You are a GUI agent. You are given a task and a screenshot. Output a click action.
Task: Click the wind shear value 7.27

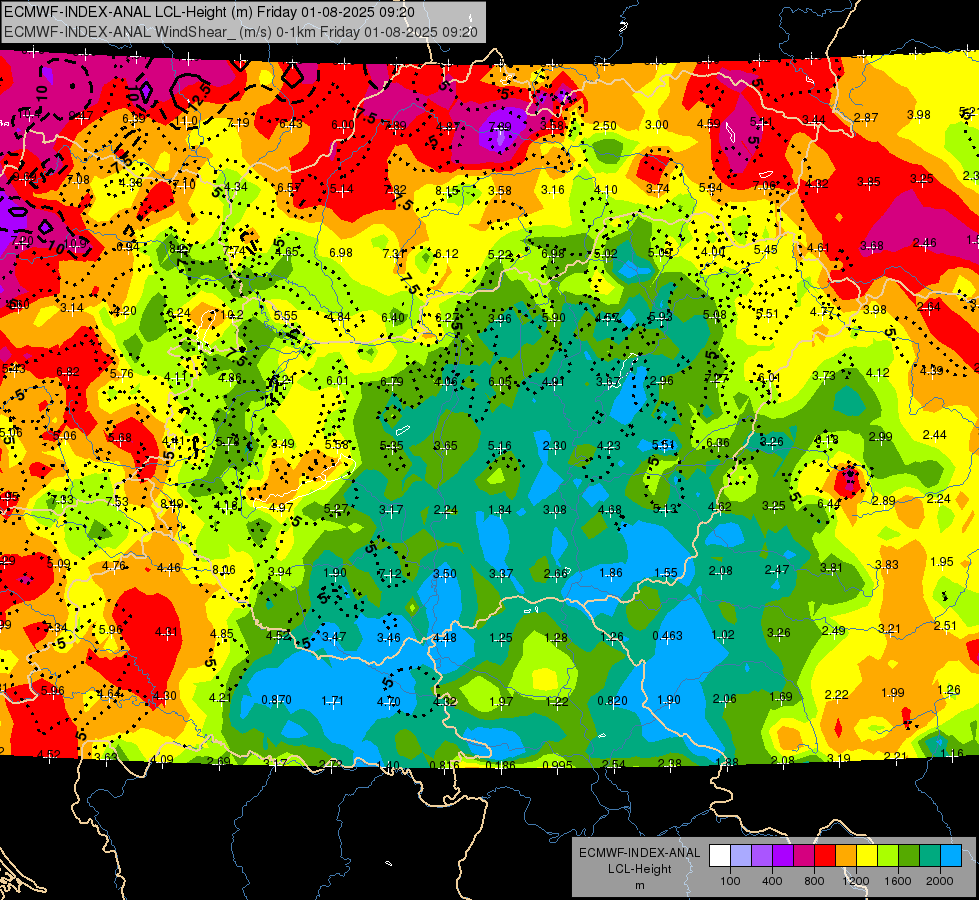716,378
